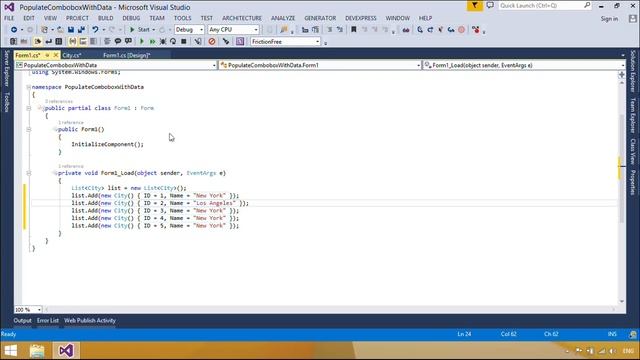Switch to the Form1.cs [Design] tab
The width and height of the screenshot is (640, 360).
[127, 55]
